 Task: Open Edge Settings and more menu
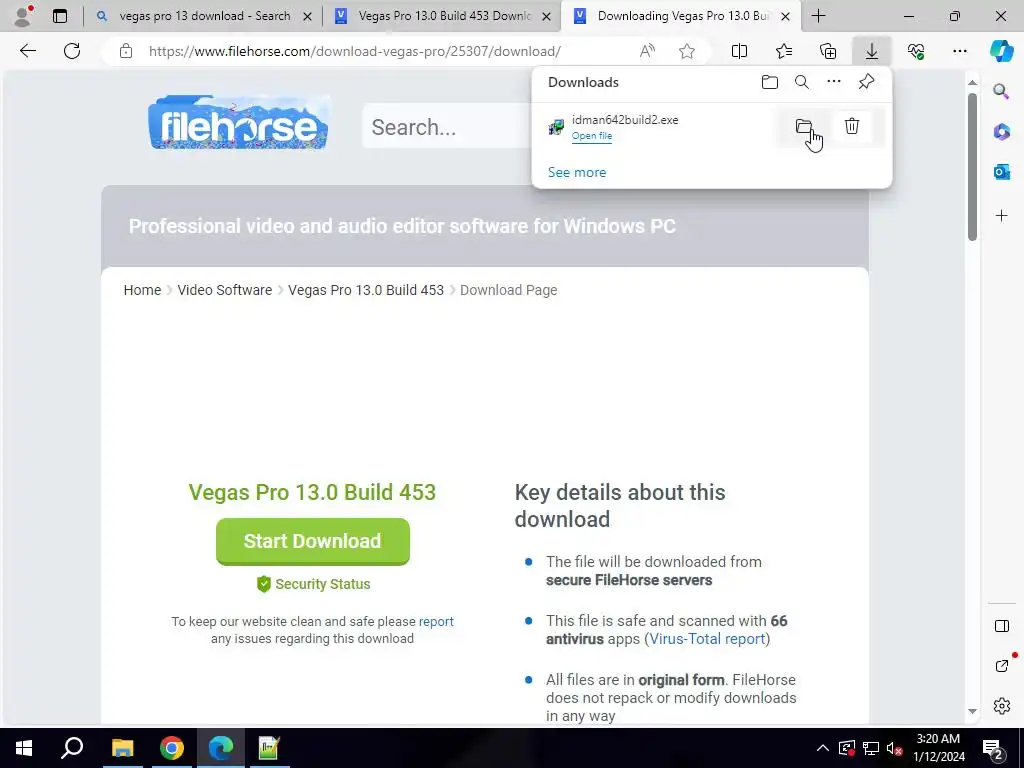(959, 51)
